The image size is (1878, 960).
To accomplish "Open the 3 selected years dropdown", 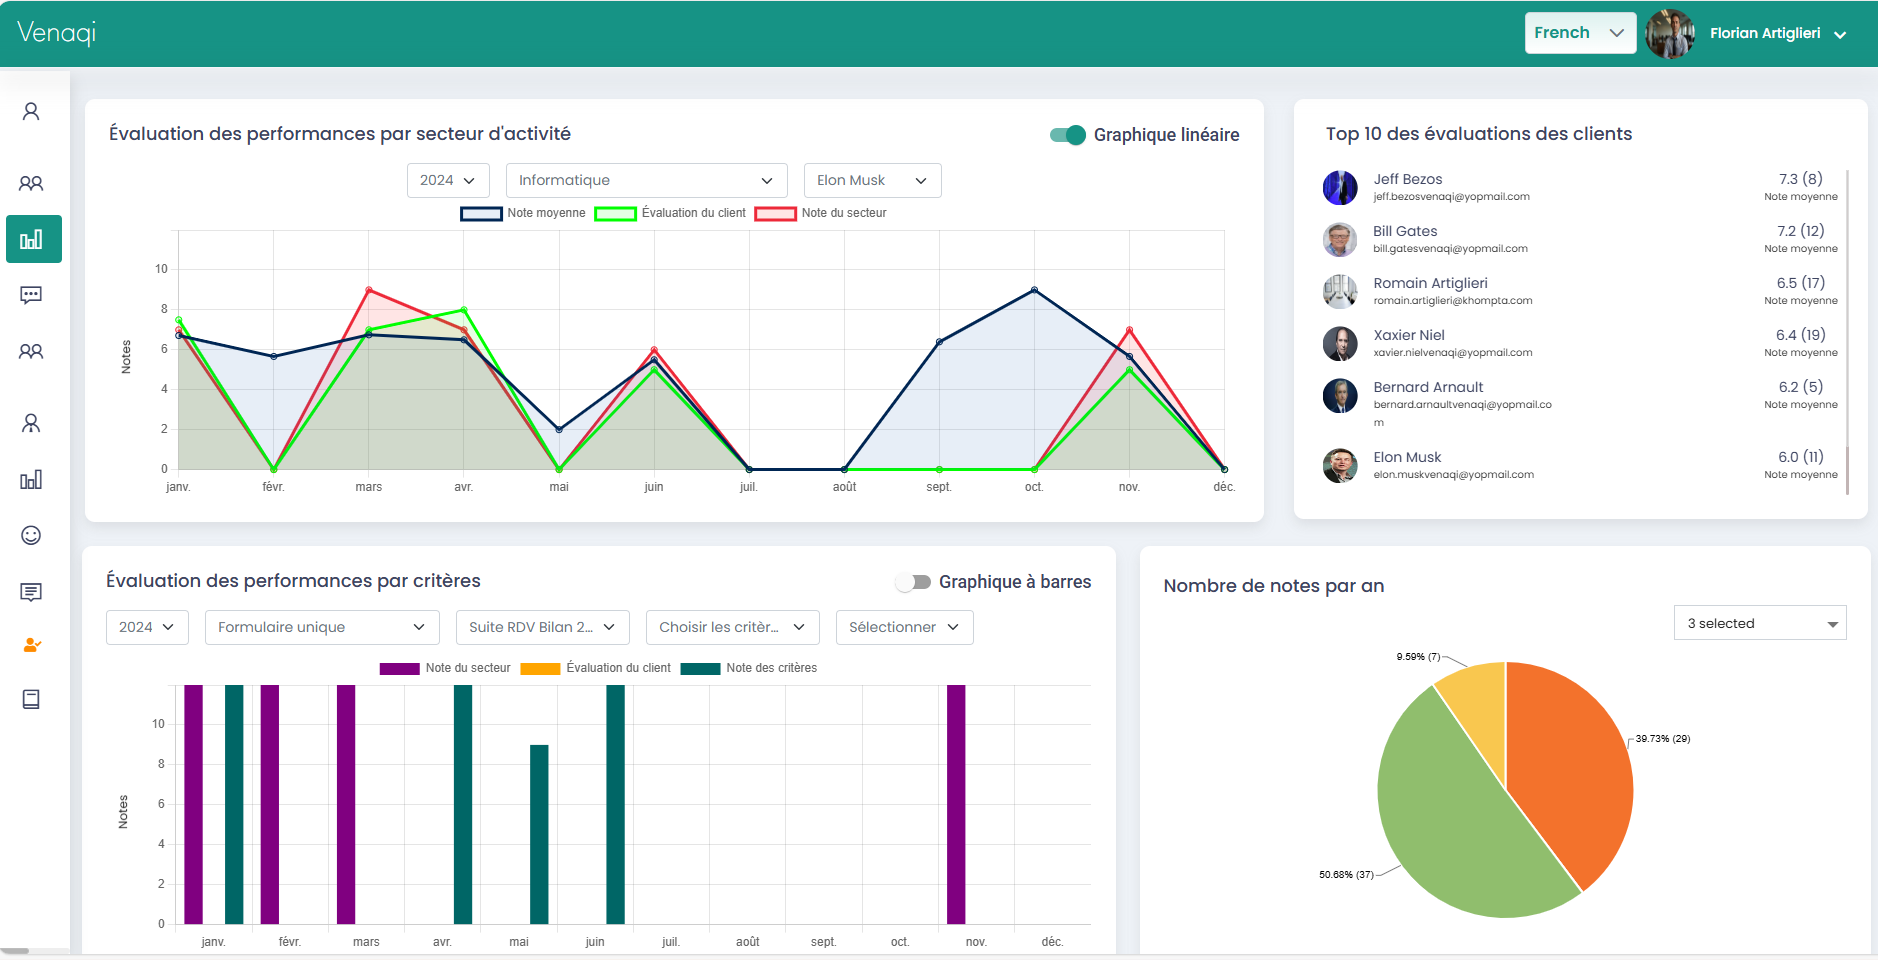I will [x=1759, y=622].
